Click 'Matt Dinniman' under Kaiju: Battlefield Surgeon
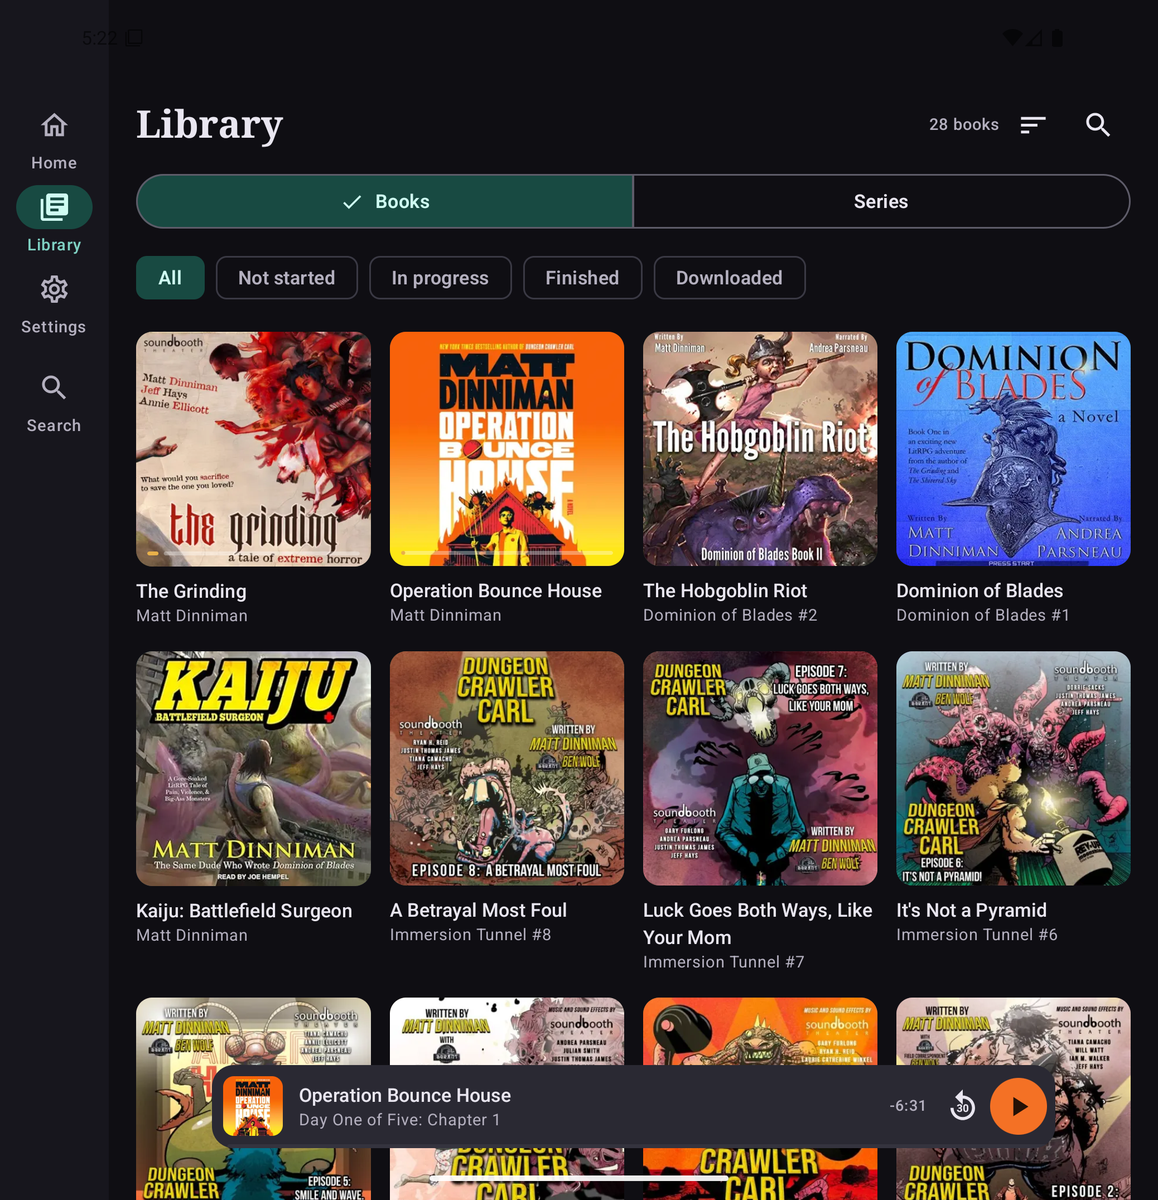1158x1200 pixels. pyautogui.click(x=192, y=935)
